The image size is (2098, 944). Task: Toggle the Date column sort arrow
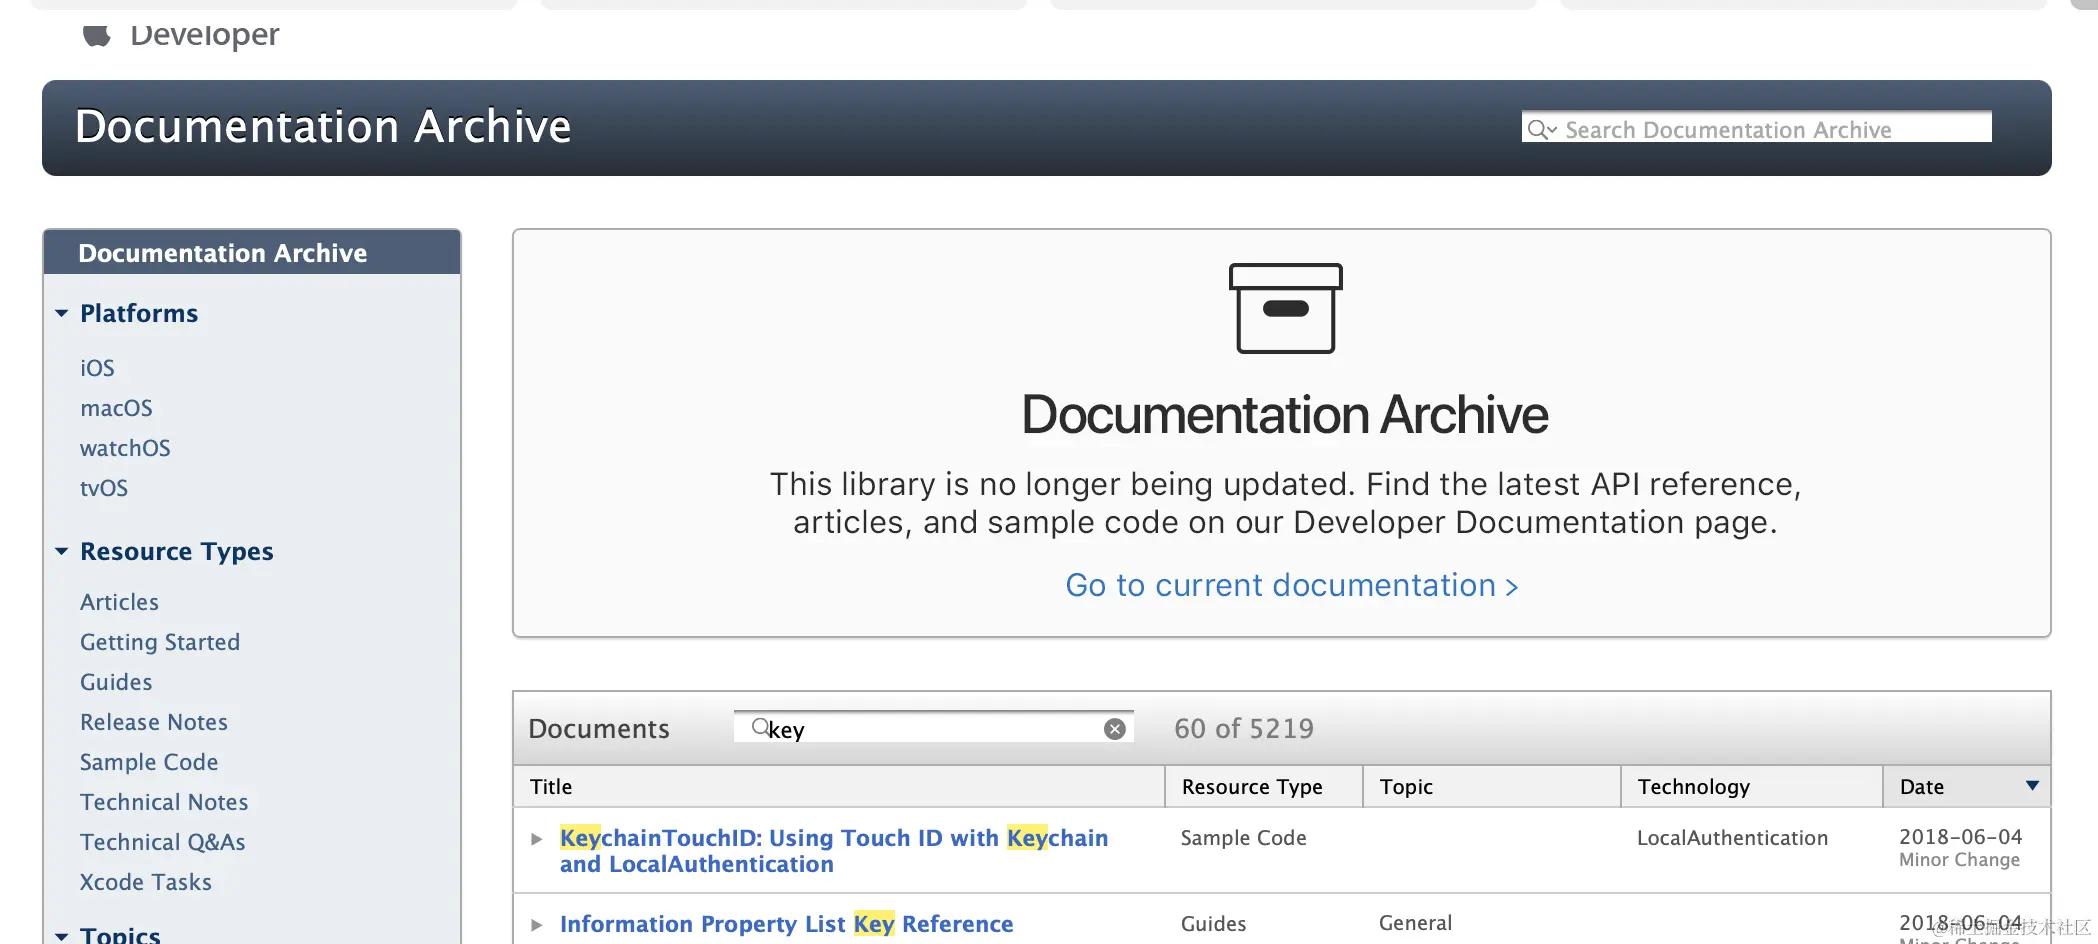click(2032, 786)
